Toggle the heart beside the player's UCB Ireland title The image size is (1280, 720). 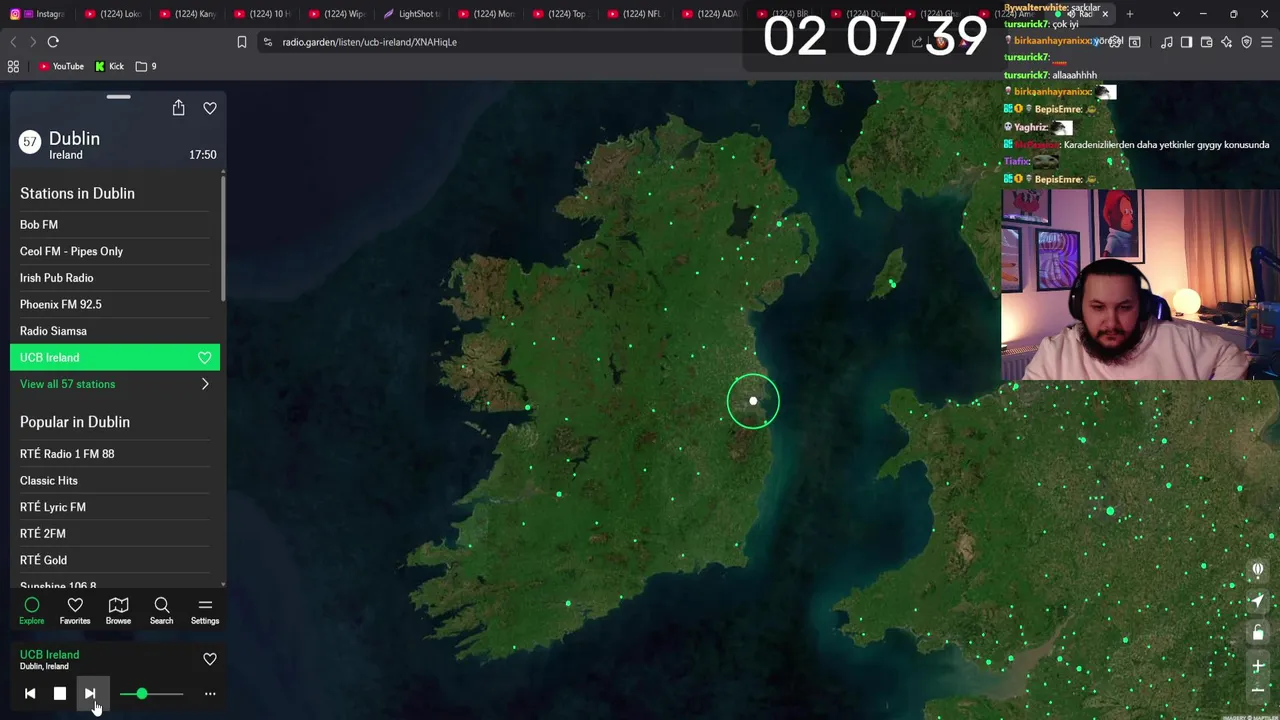pyautogui.click(x=210, y=659)
